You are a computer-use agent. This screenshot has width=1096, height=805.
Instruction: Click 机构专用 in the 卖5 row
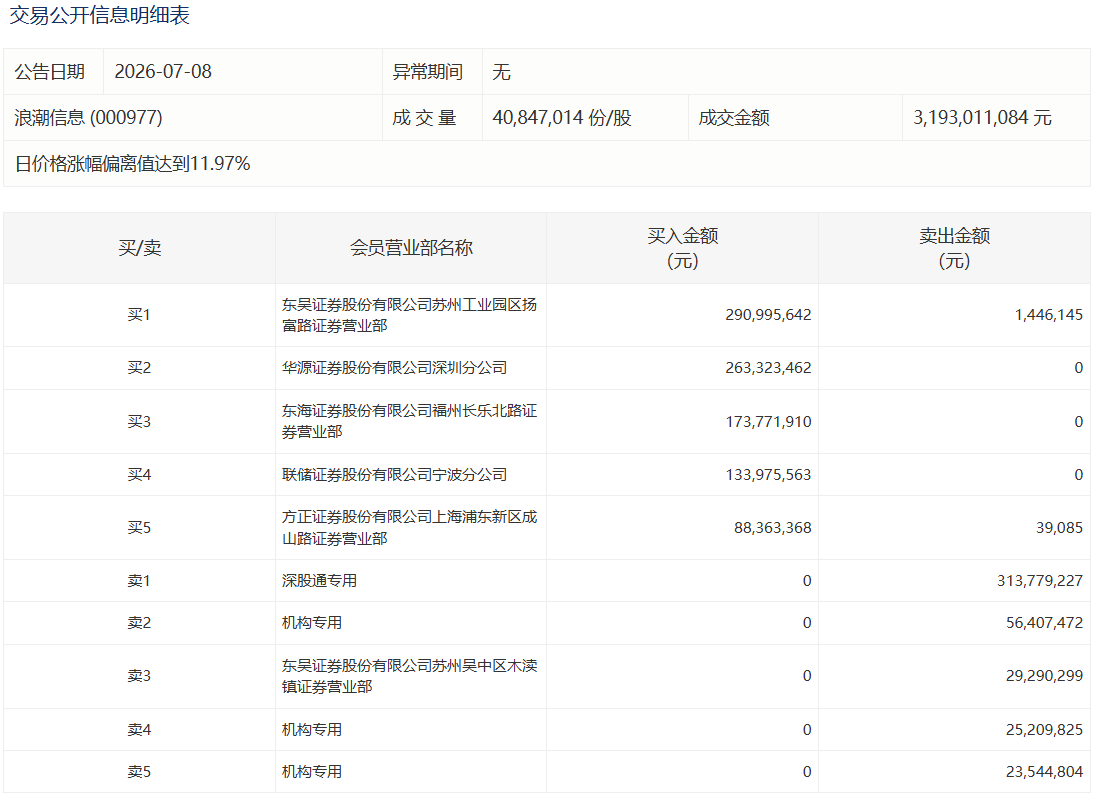click(x=312, y=771)
